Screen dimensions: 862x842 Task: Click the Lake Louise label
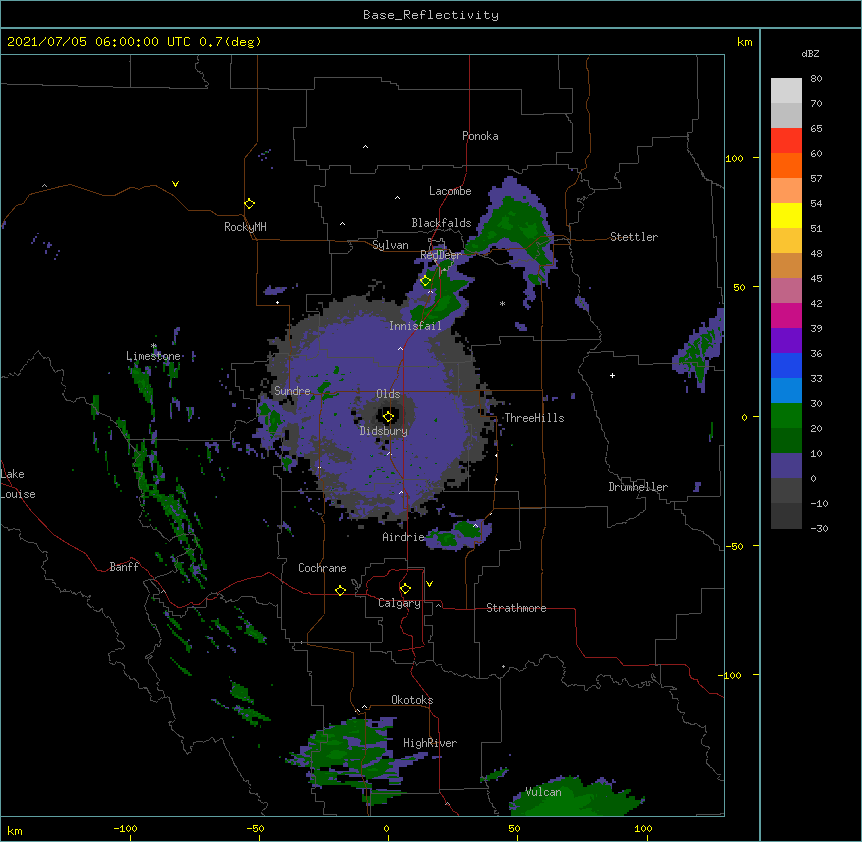[18, 484]
